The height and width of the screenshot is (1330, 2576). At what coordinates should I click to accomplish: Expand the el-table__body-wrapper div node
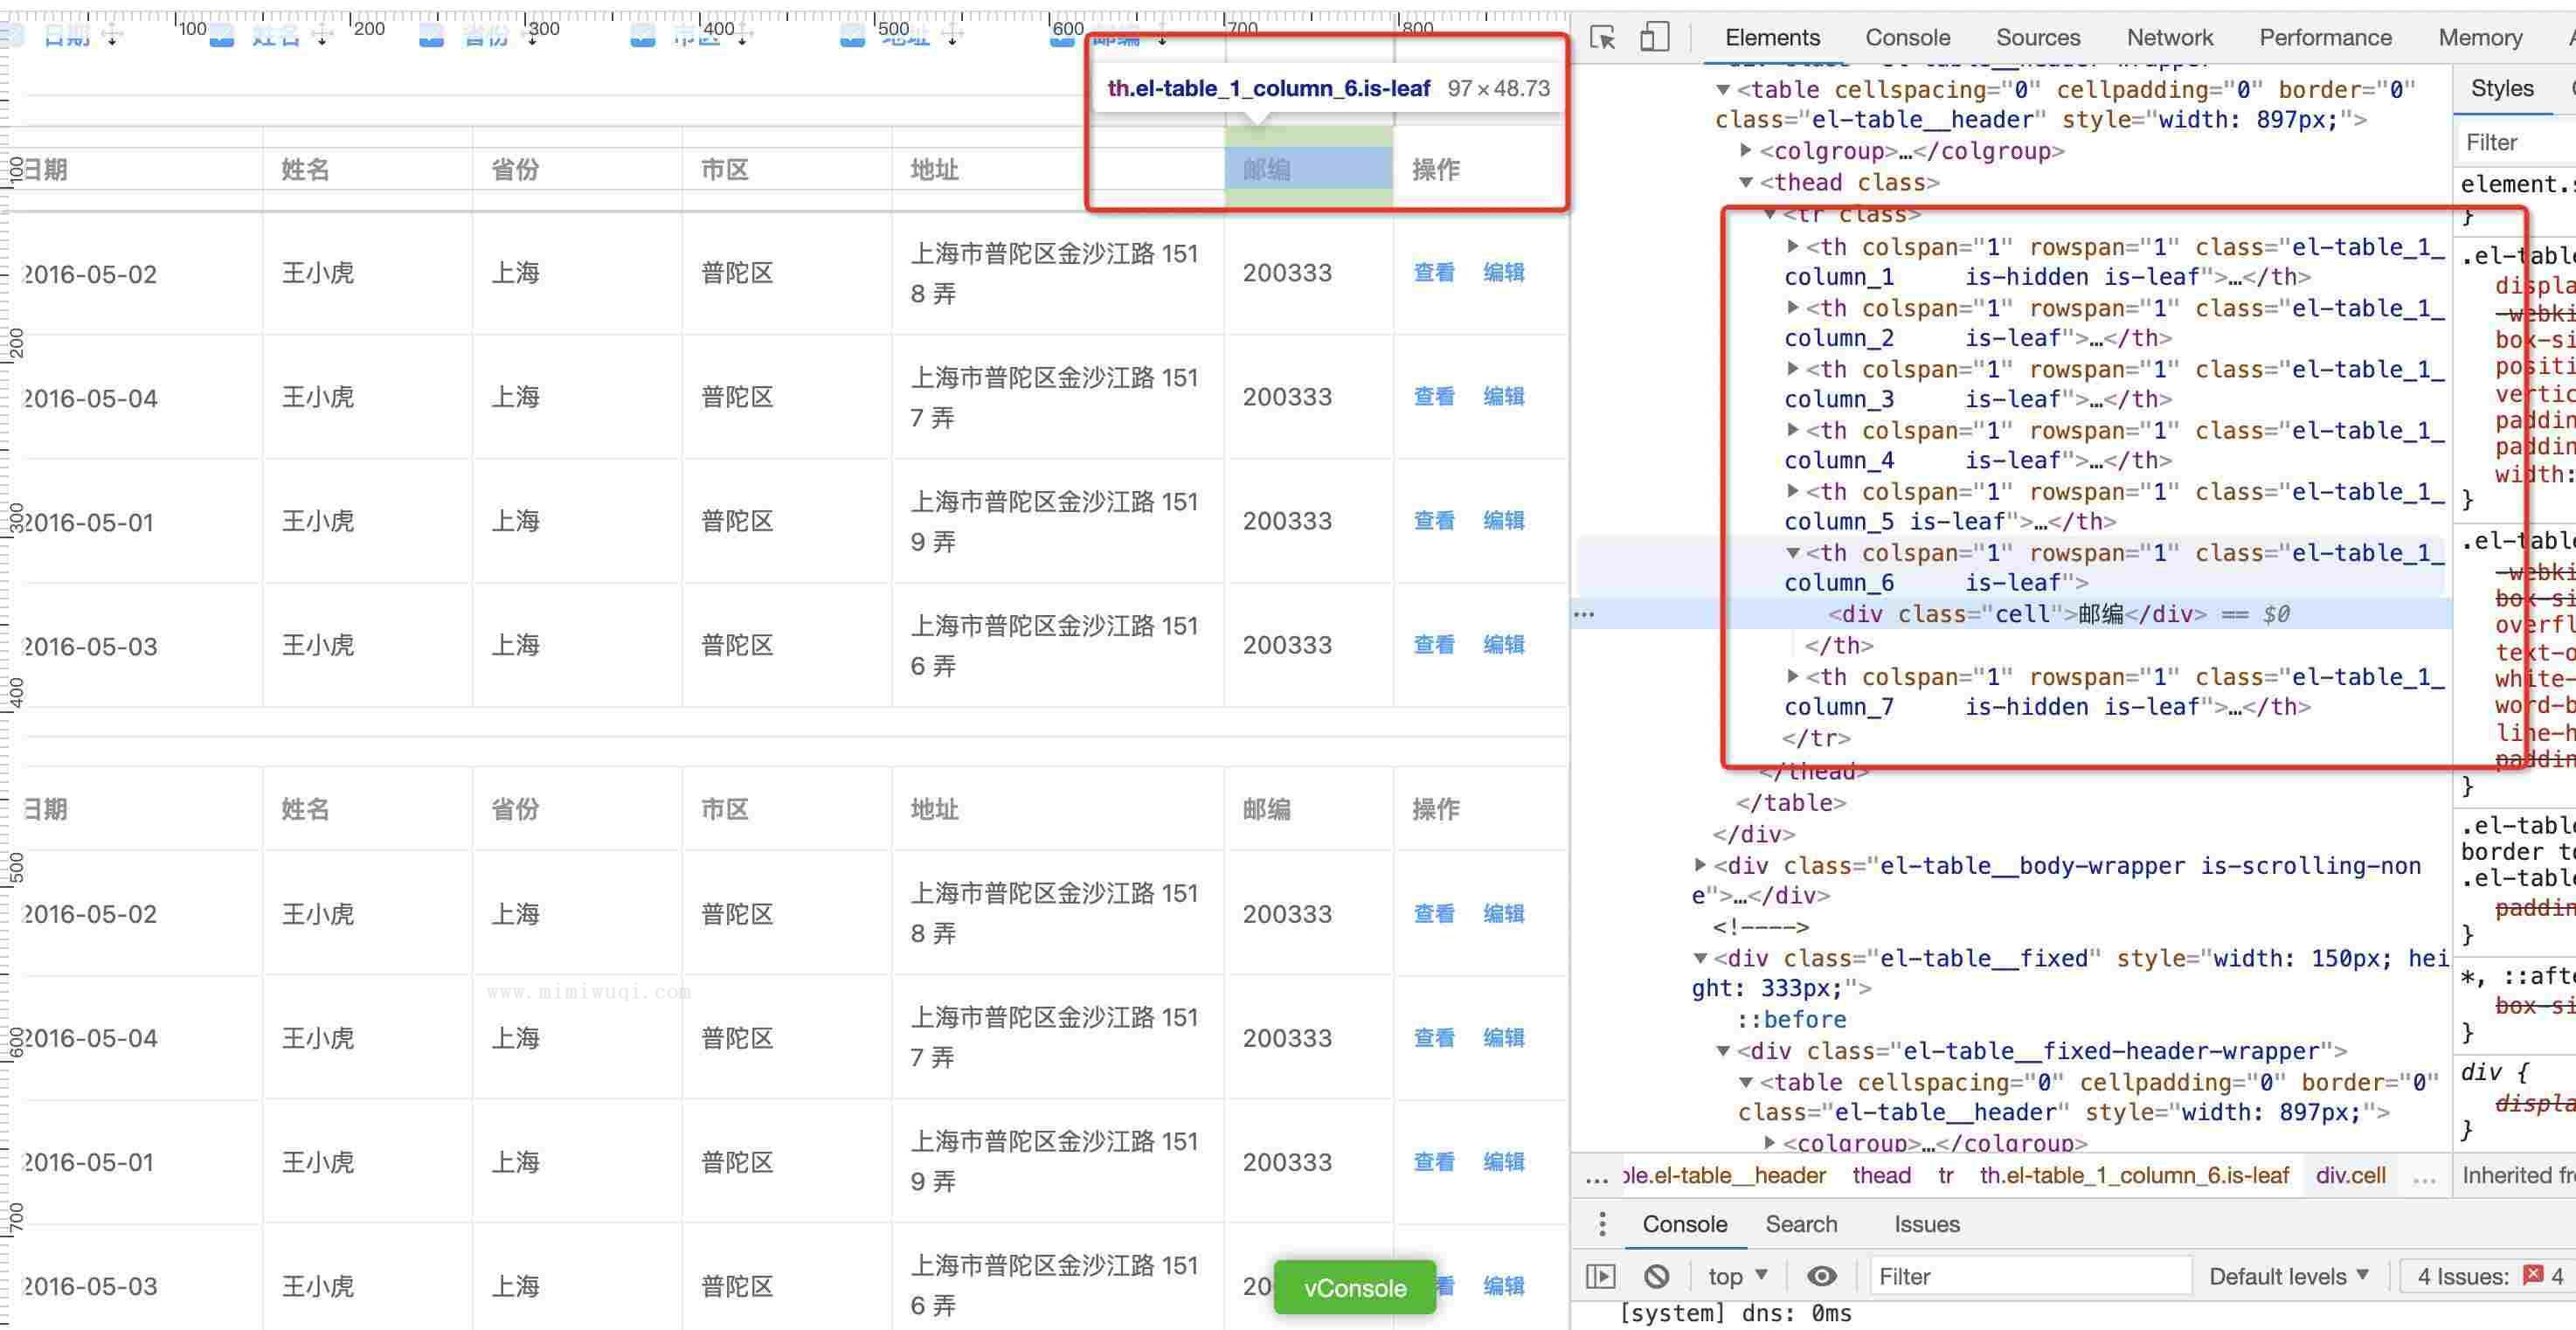pos(1700,864)
